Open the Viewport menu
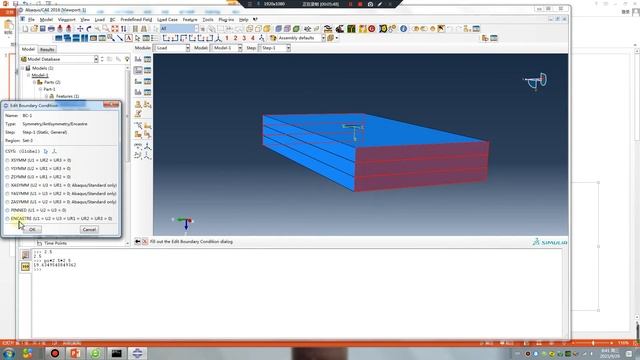 [x=67, y=20]
